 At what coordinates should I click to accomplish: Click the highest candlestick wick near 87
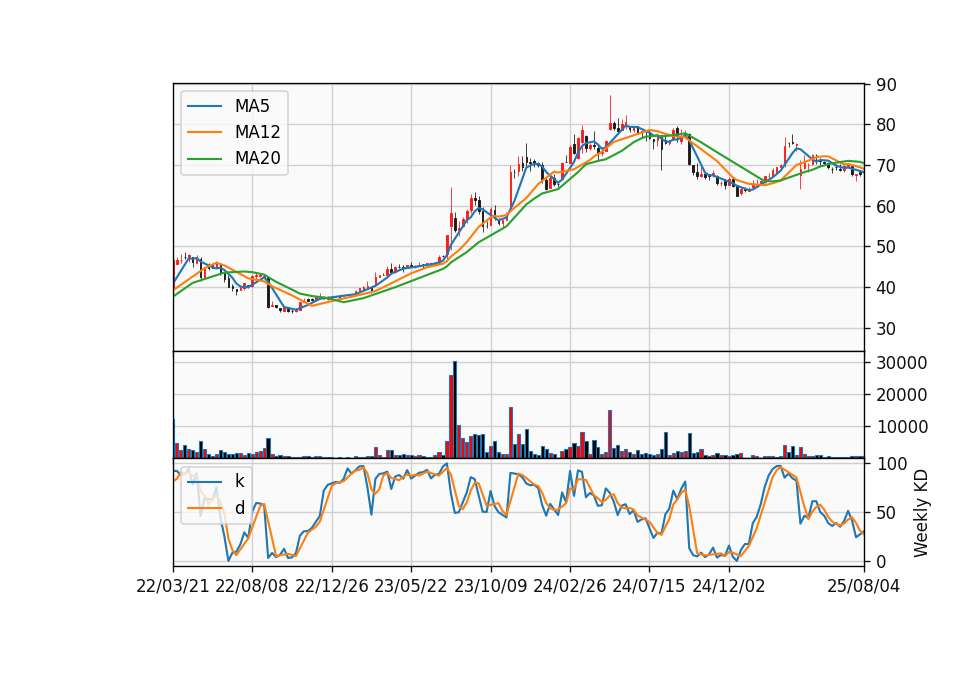(x=610, y=110)
